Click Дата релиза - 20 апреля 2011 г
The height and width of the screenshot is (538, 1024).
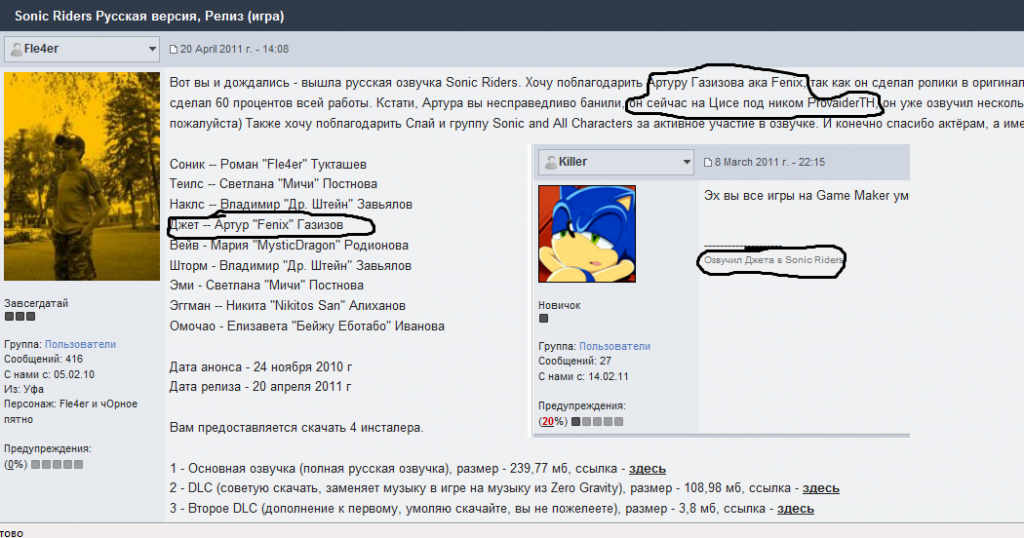pos(260,386)
